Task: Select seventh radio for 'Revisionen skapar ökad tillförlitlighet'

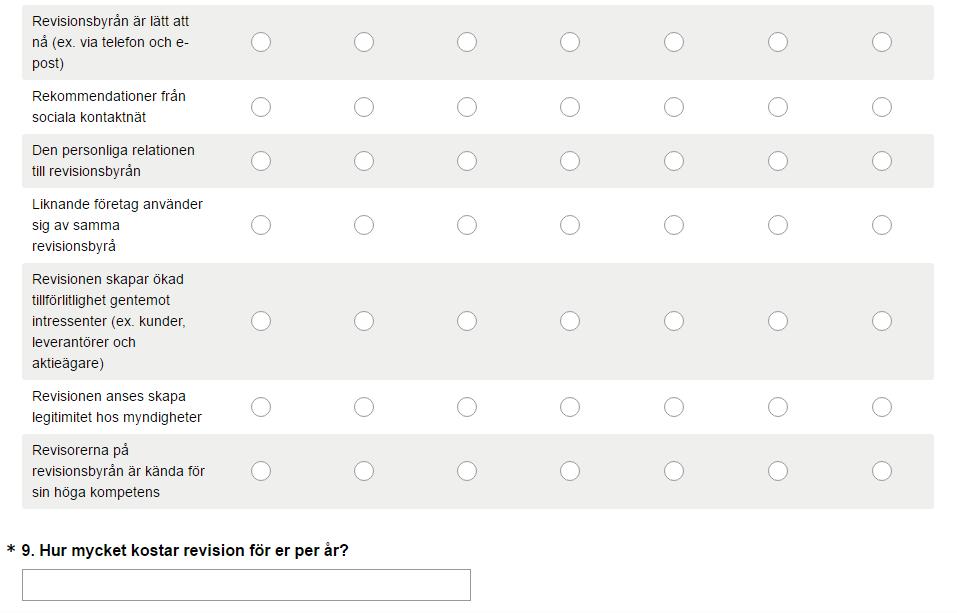Action: [881, 321]
